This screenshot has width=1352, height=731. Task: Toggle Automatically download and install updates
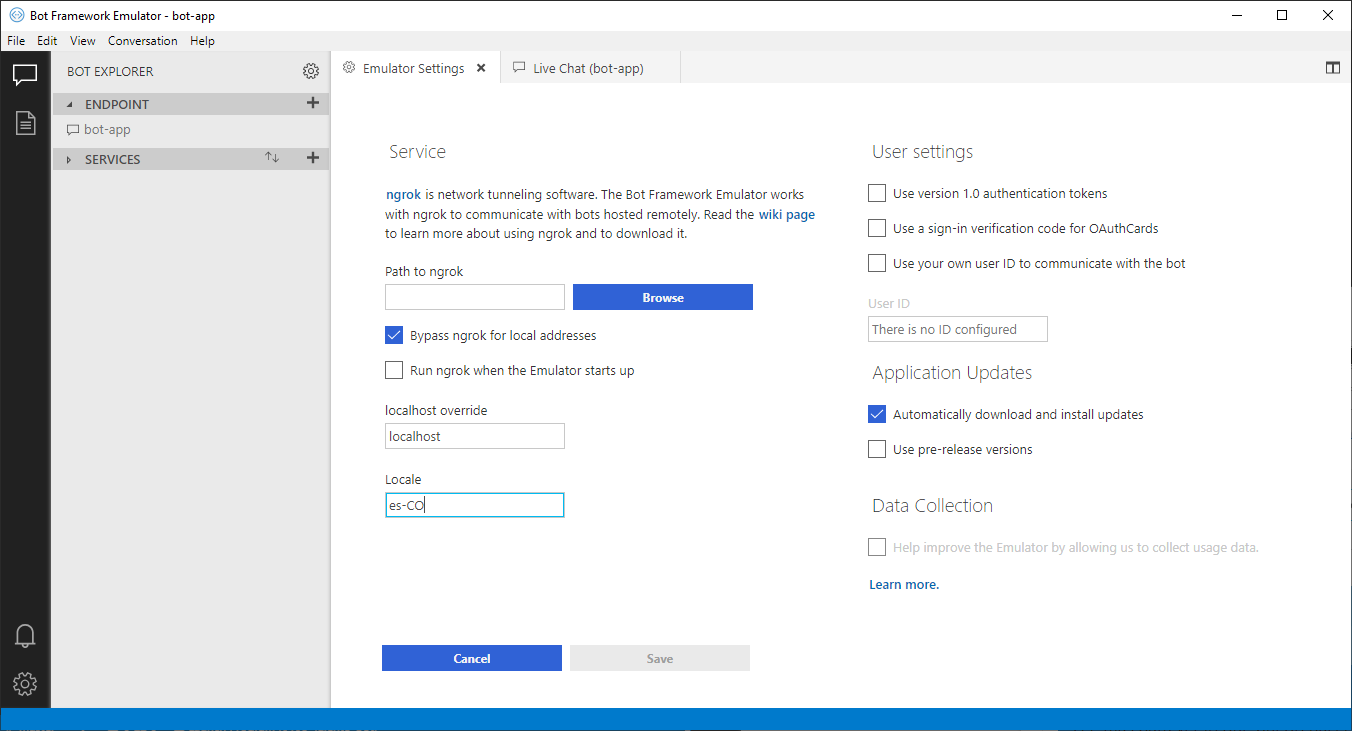[x=877, y=414]
